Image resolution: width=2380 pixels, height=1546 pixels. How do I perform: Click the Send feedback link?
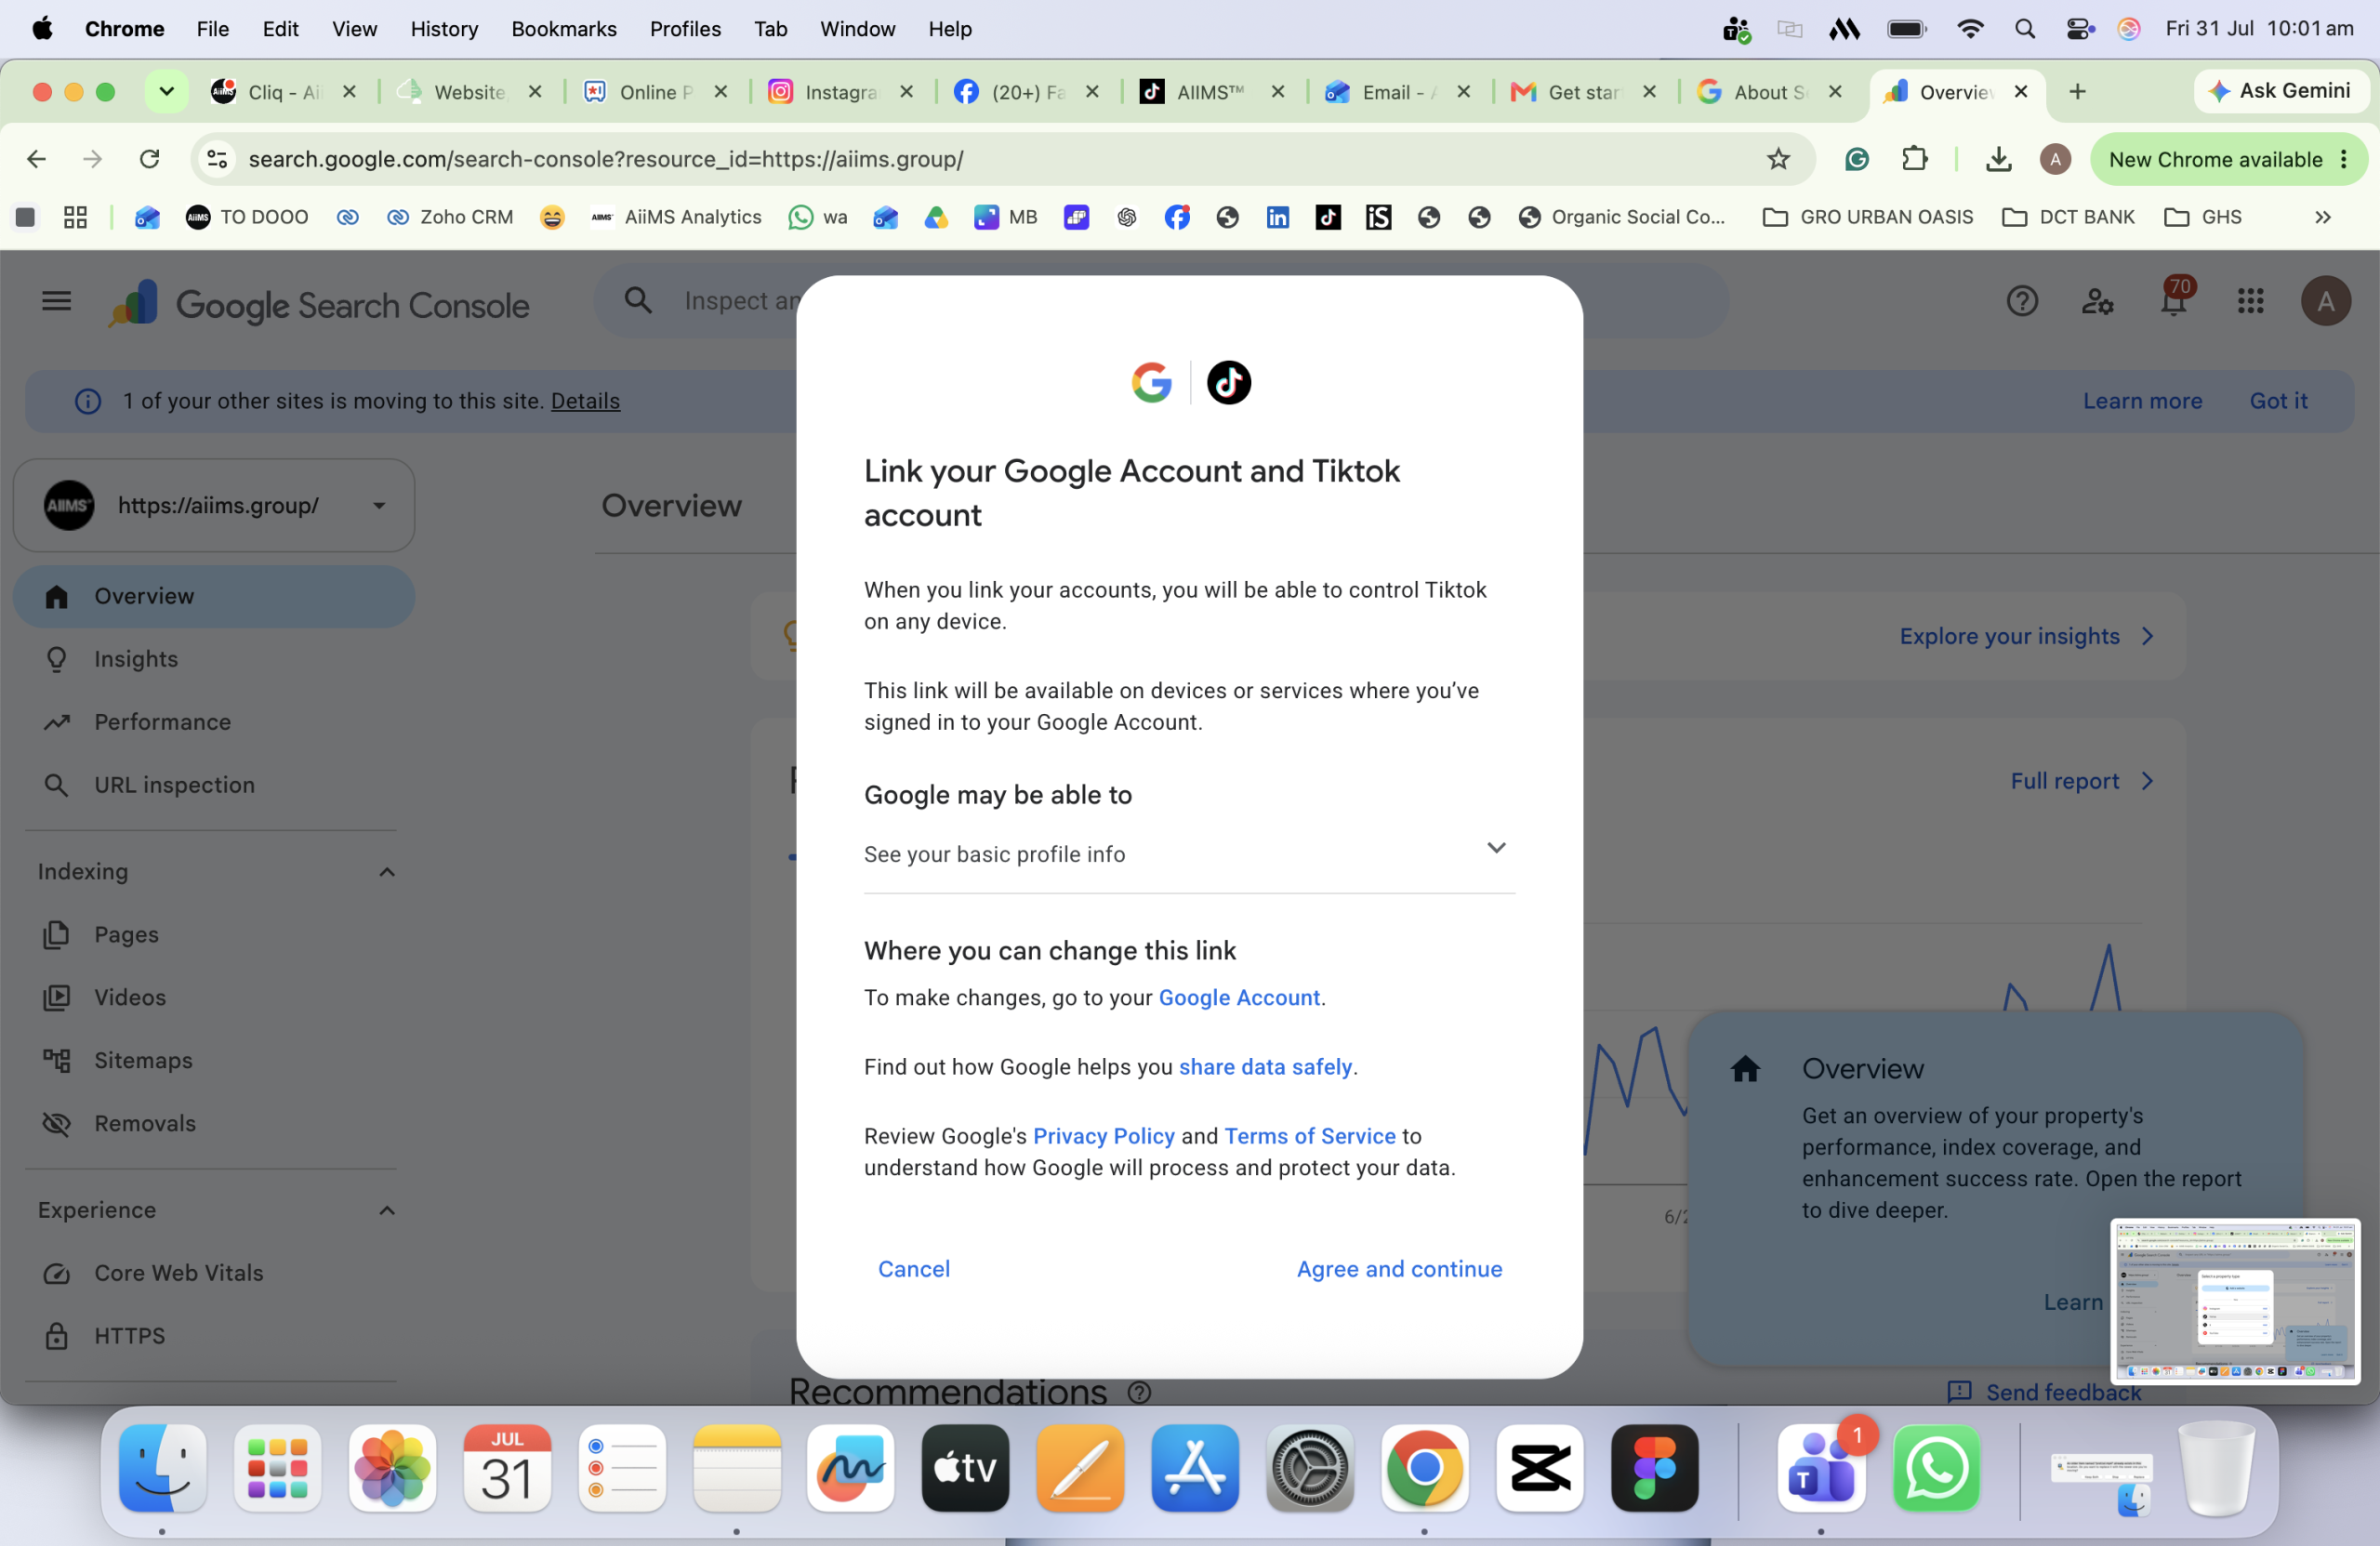pyautogui.click(x=2044, y=1392)
